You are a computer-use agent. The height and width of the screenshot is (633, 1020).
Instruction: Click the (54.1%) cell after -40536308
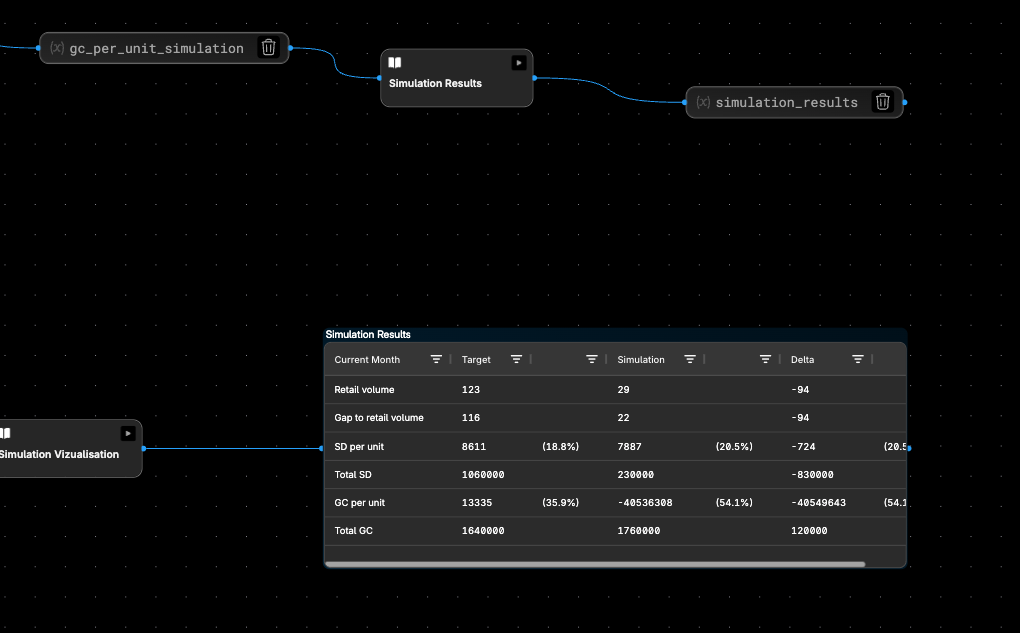coord(734,503)
